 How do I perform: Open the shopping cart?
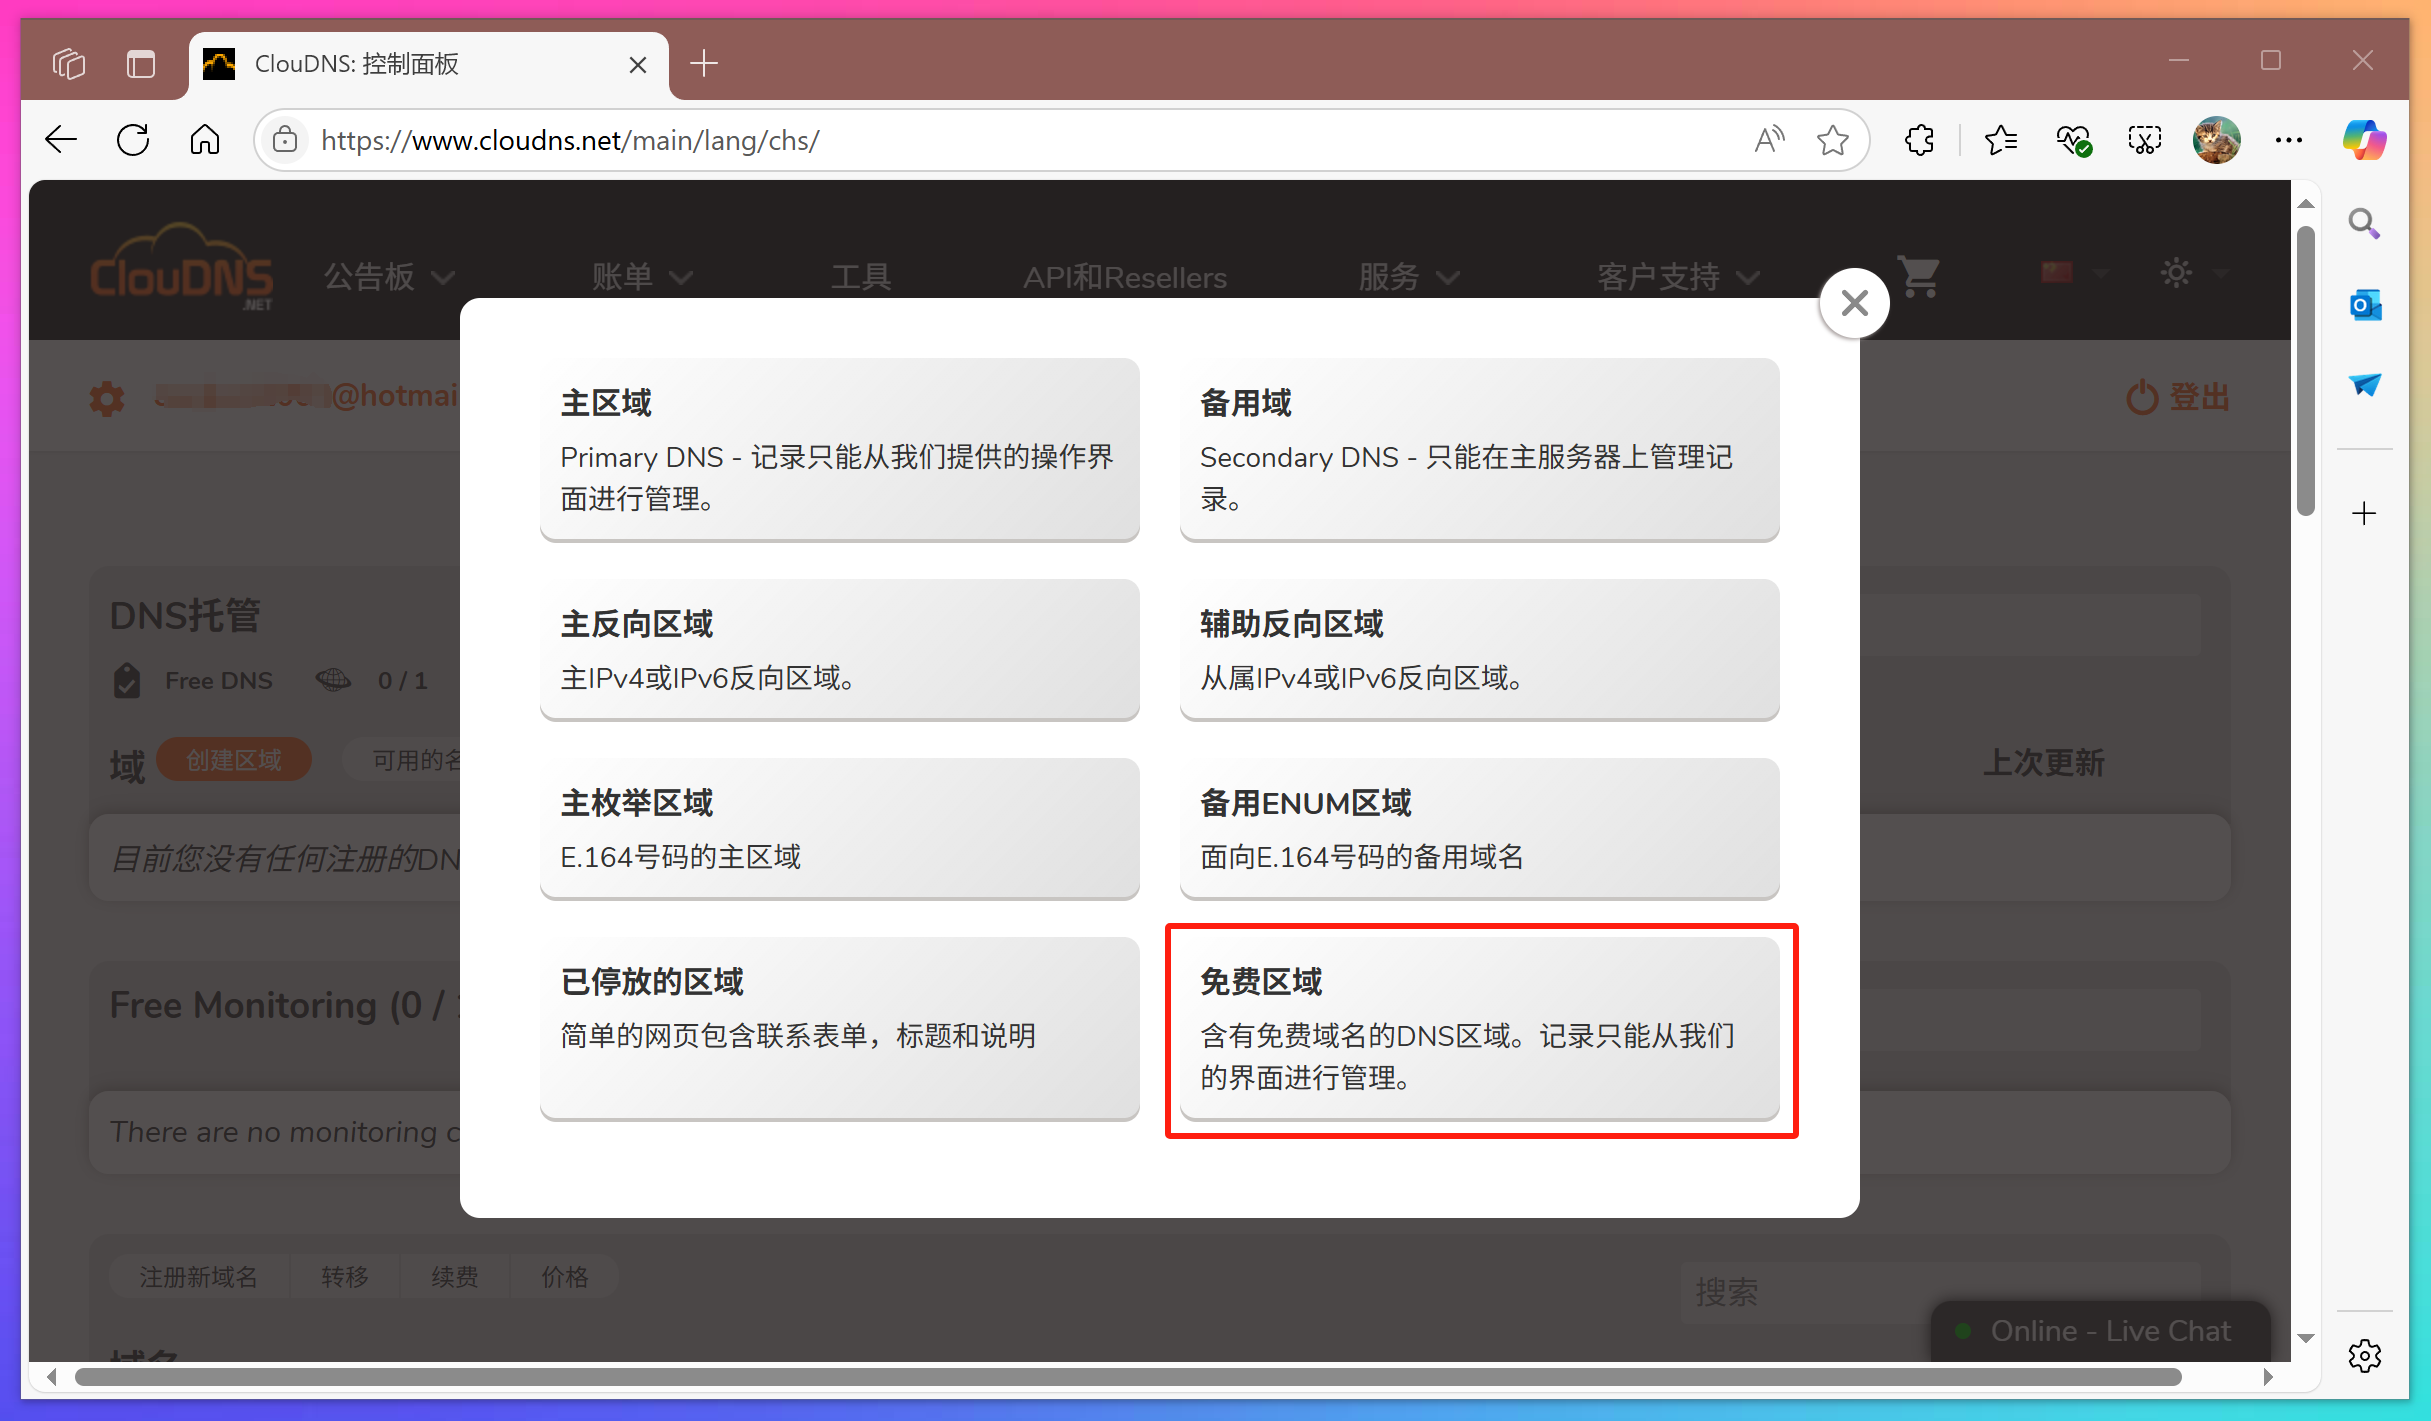tap(1917, 277)
